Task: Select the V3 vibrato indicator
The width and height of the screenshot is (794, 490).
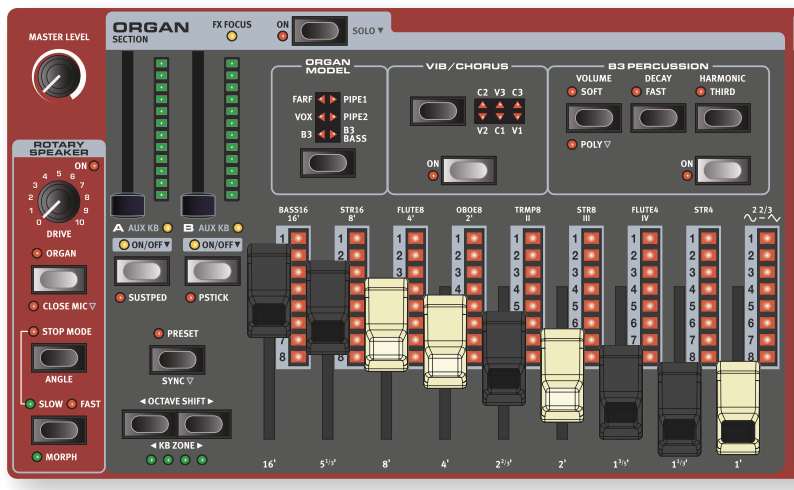Action: pyautogui.click(x=500, y=105)
